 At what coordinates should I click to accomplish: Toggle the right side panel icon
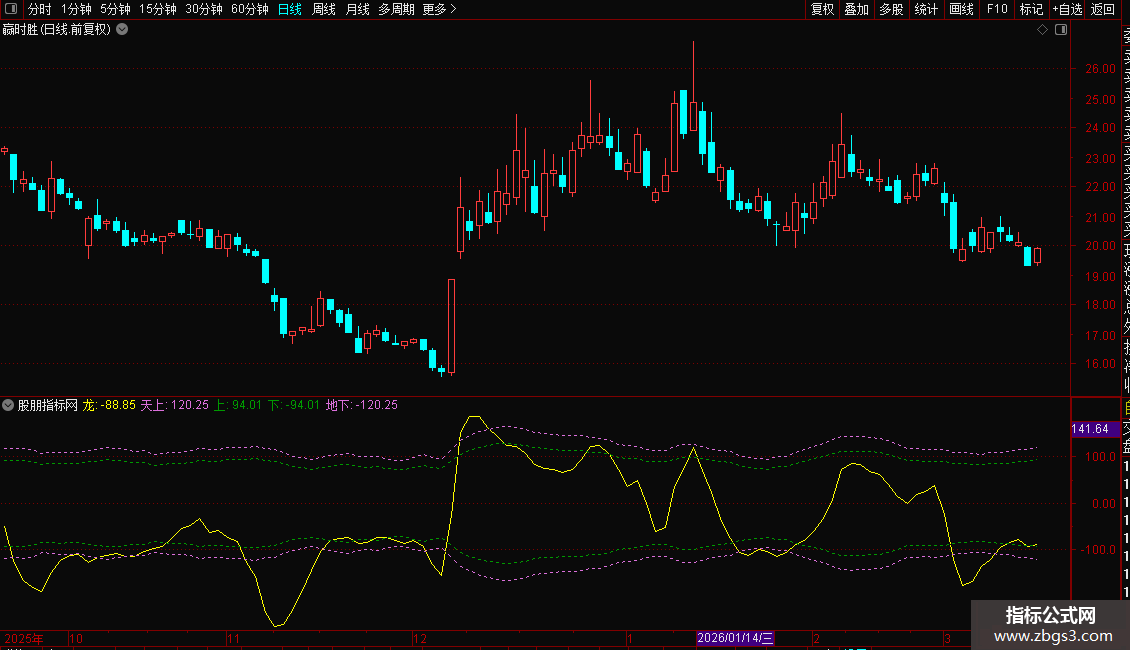(1061, 30)
